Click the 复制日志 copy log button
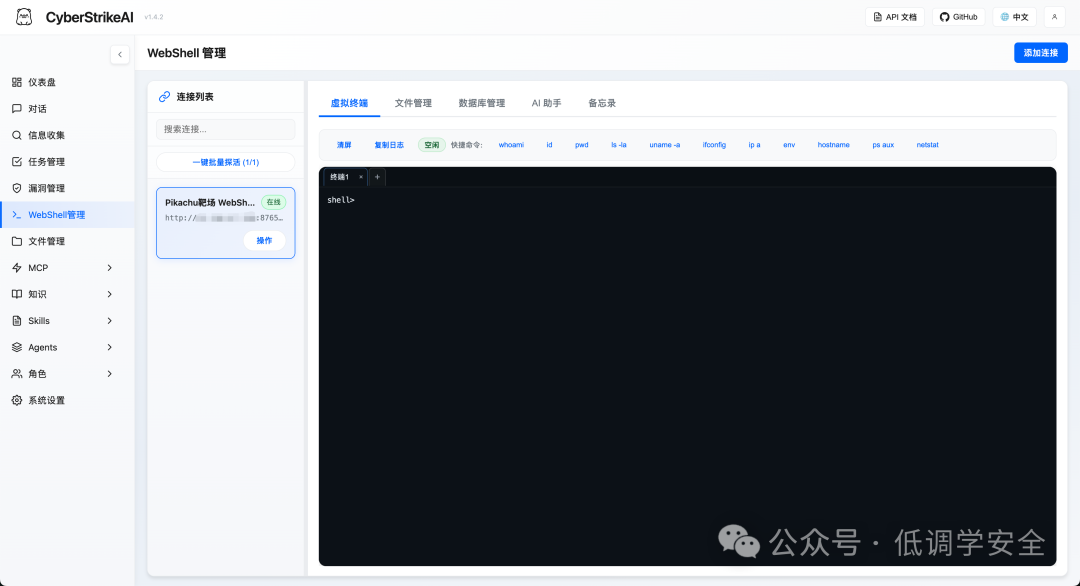 pyautogui.click(x=389, y=145)
